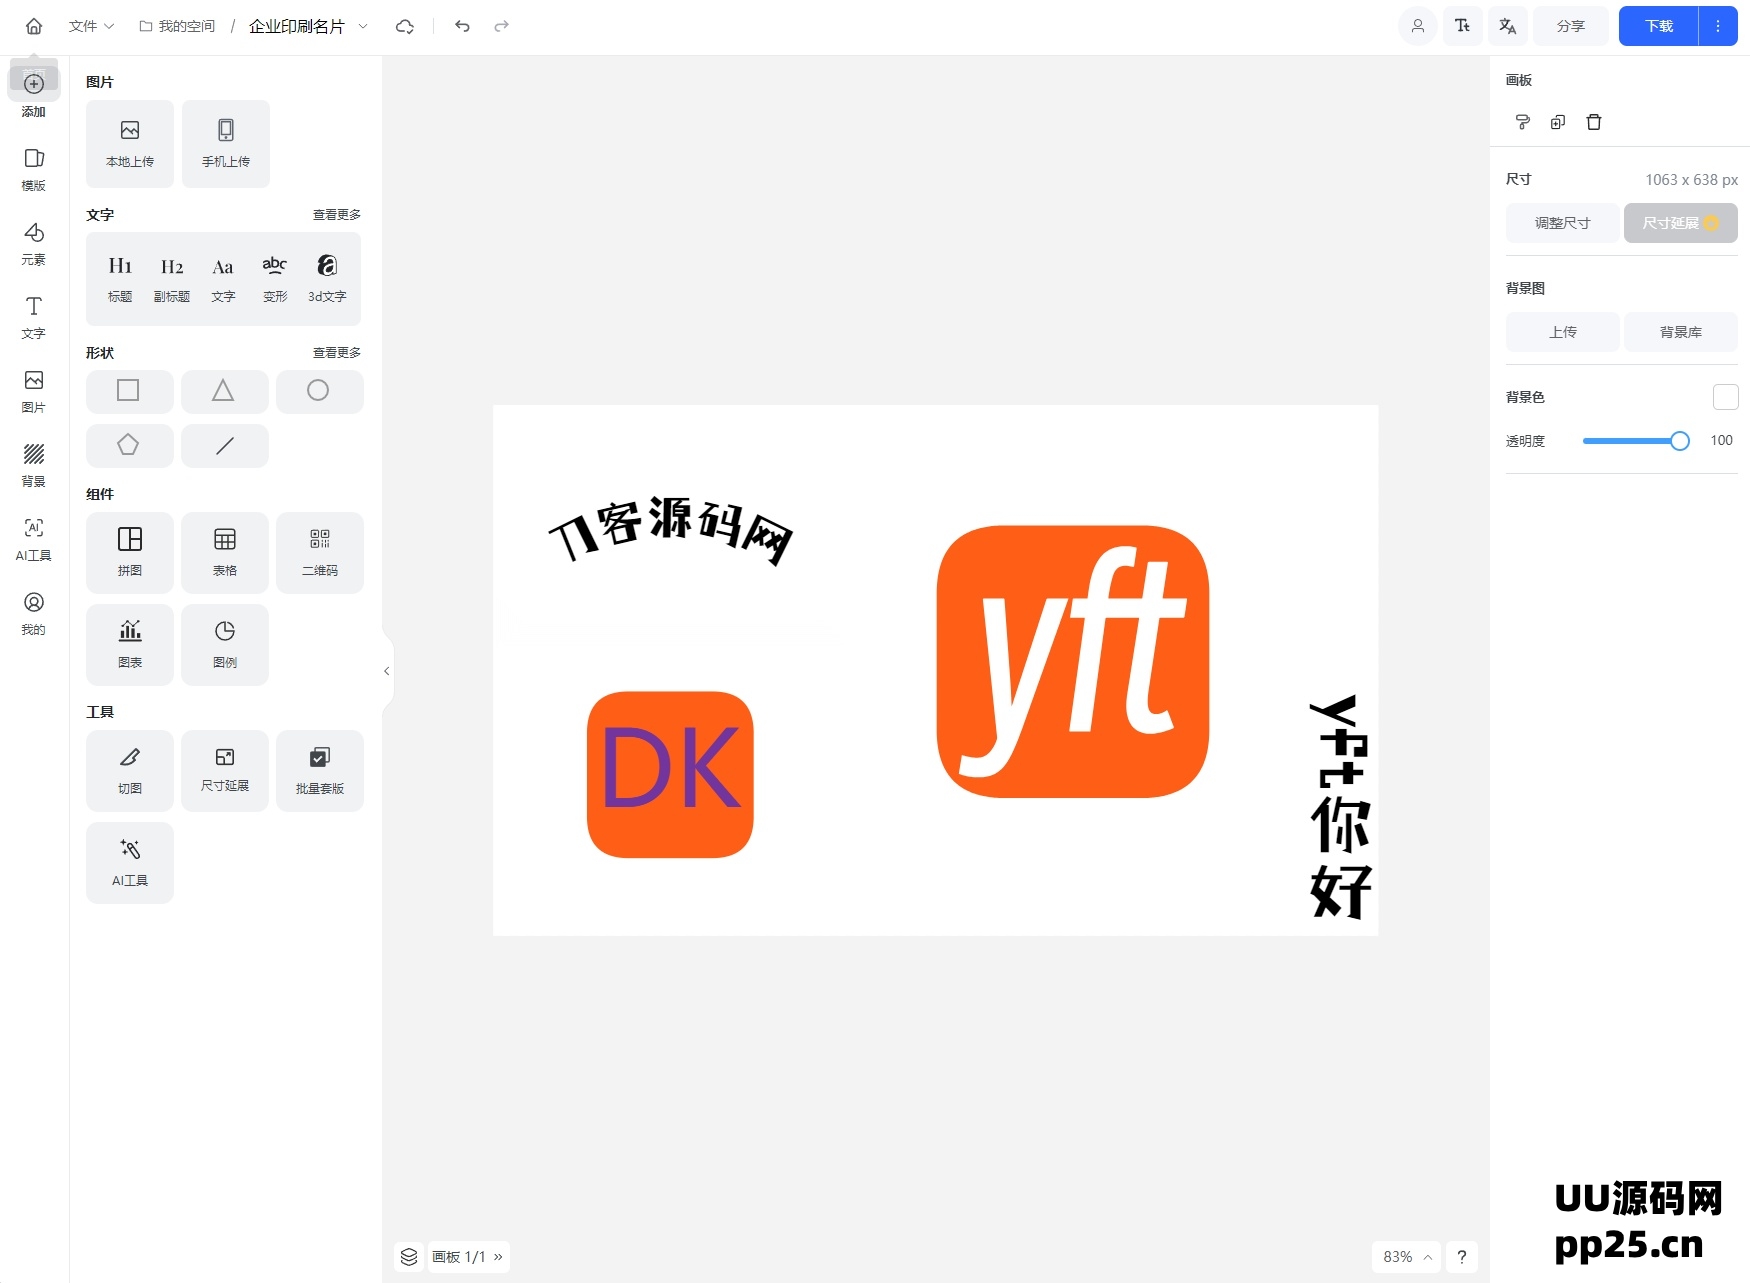Open 查看更多 link next to 文字

pos(336,214)
